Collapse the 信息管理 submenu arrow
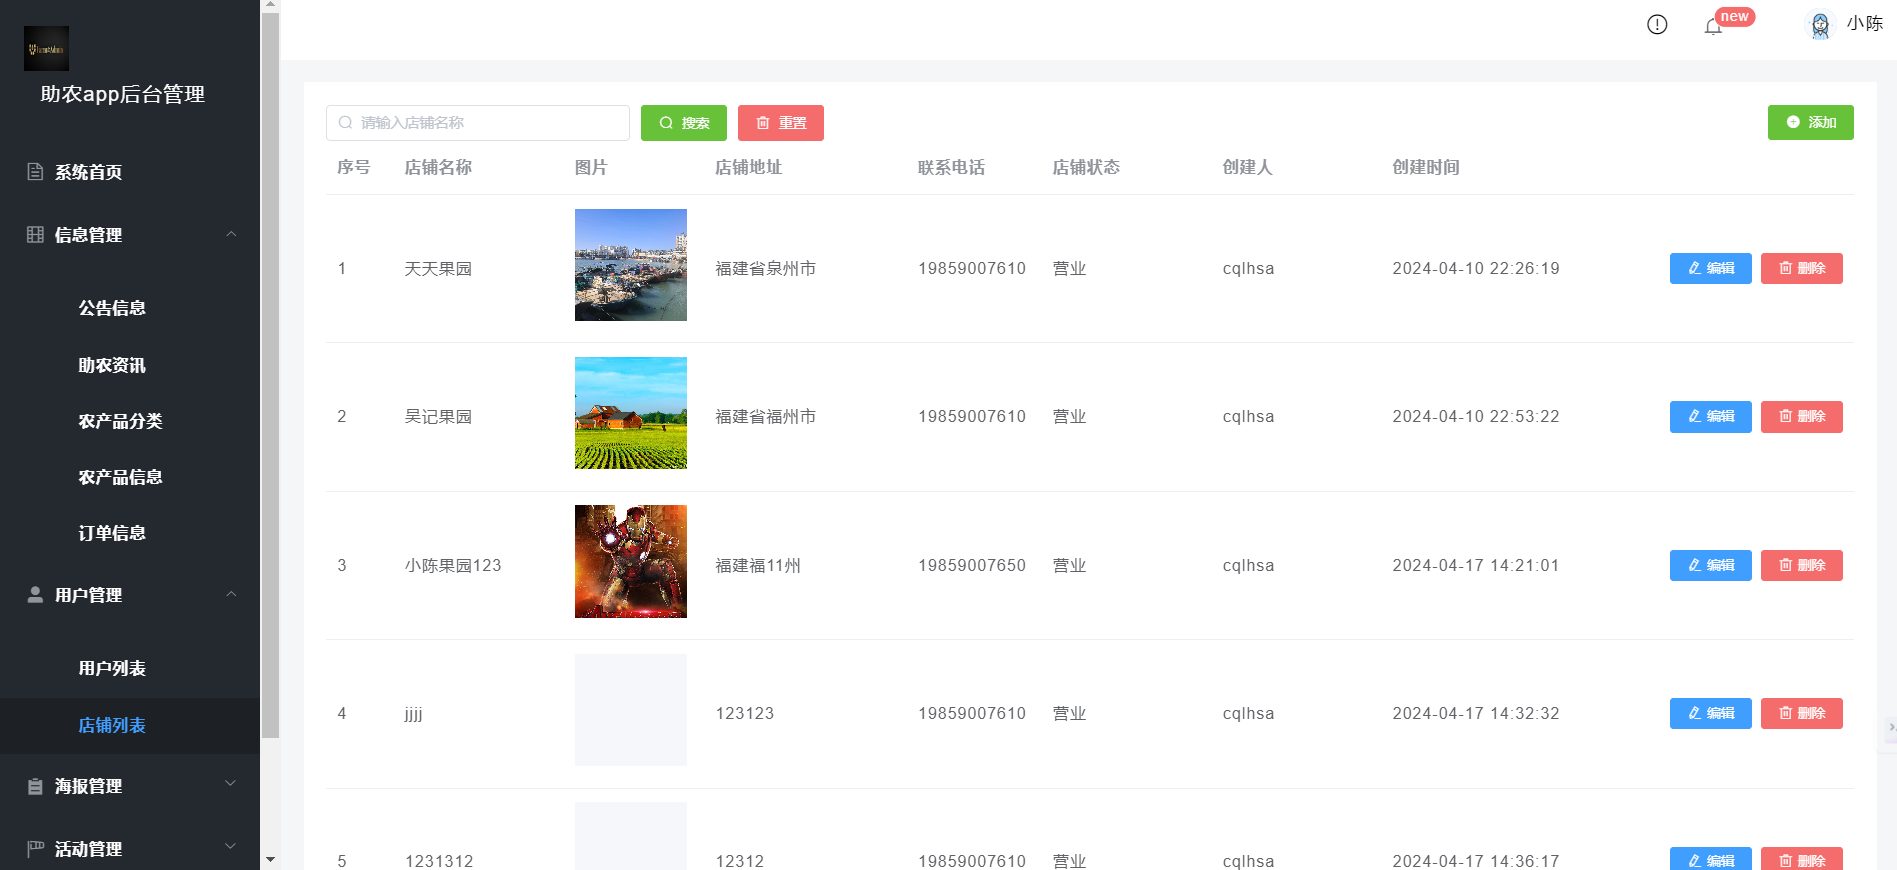The image size is (1897, 870). click(231, 234)
